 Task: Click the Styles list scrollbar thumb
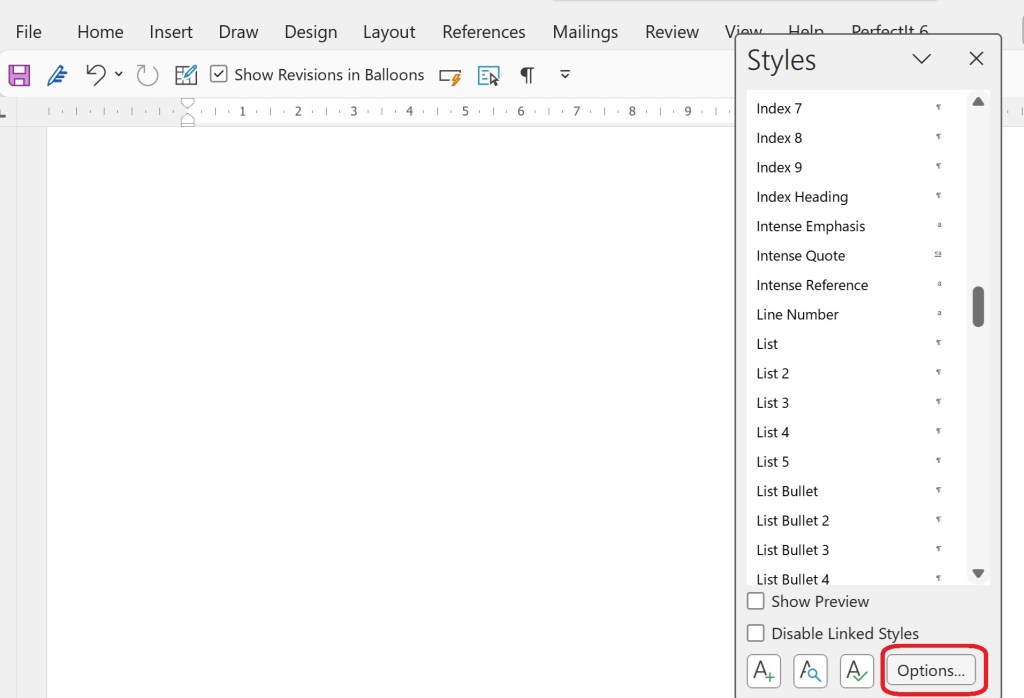[978, 306]
